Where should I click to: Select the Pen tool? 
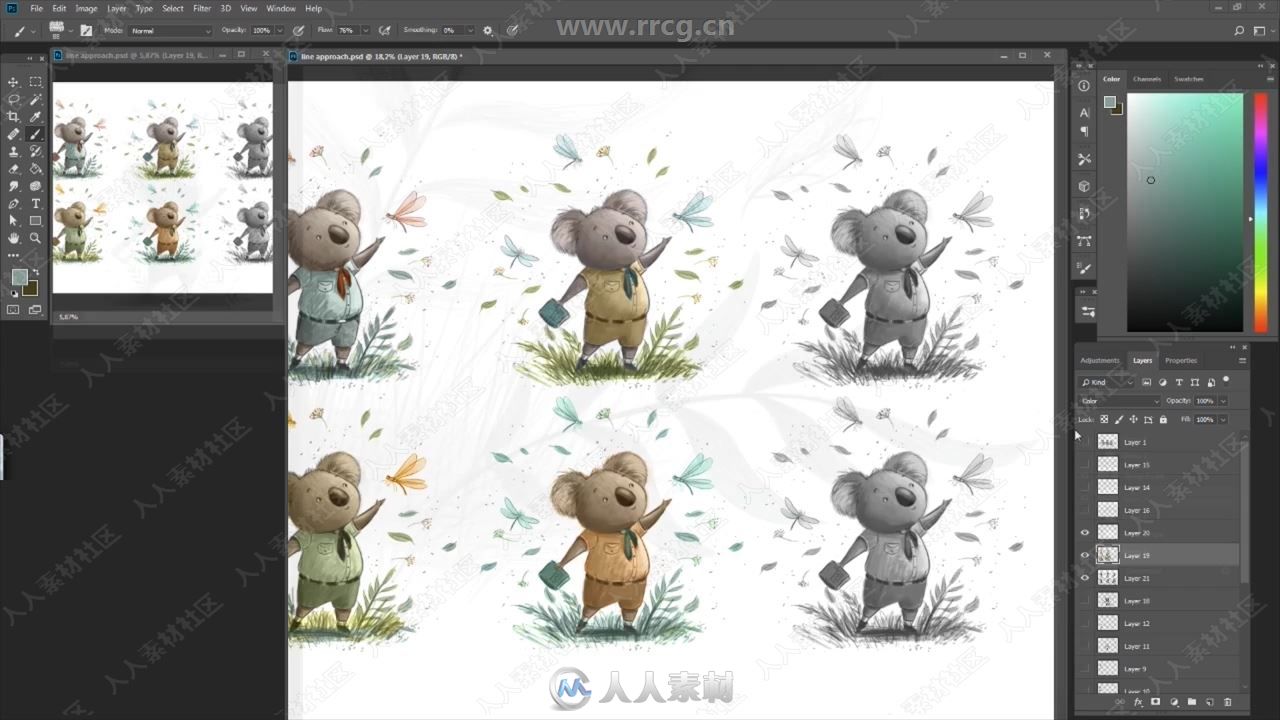13,204
